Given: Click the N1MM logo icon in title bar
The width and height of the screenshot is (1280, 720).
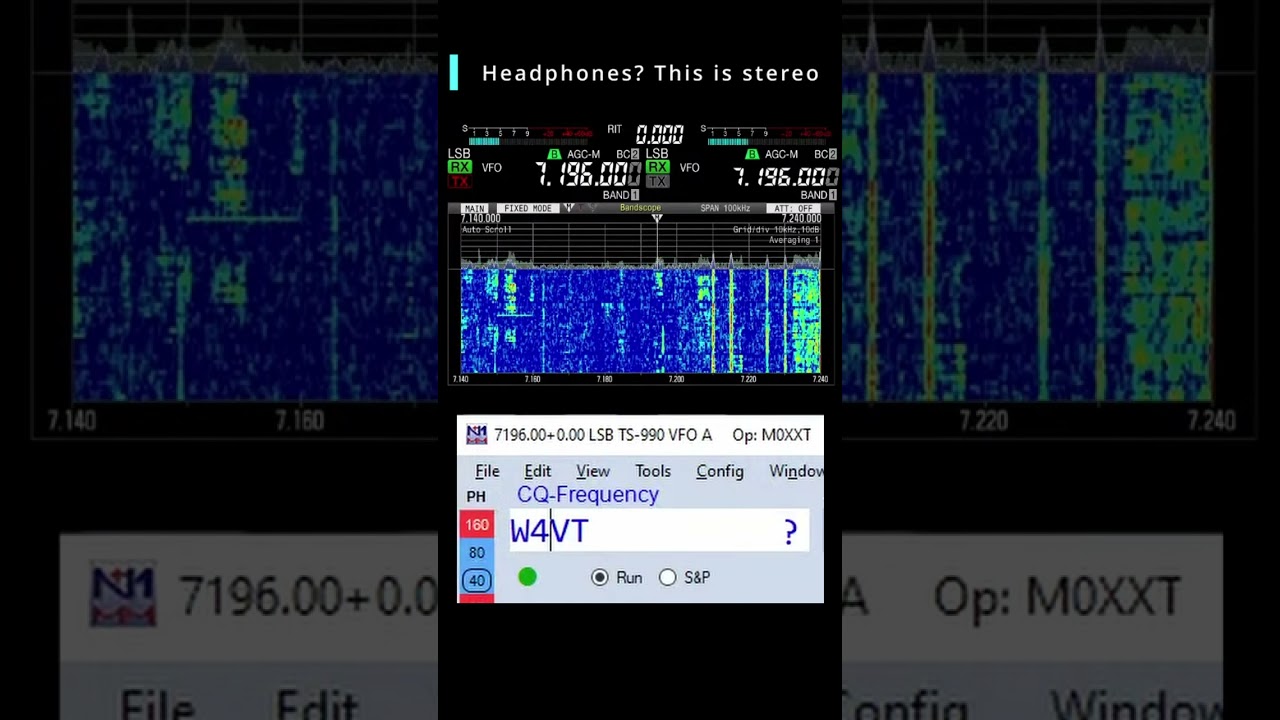Looking at the screenshot, I should click(477, 434).
